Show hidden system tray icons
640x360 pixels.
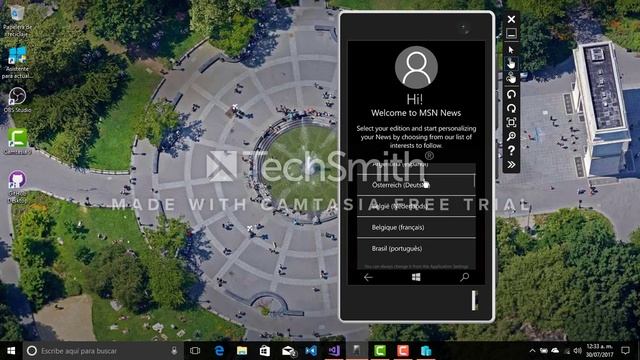[x=532, y=351]
